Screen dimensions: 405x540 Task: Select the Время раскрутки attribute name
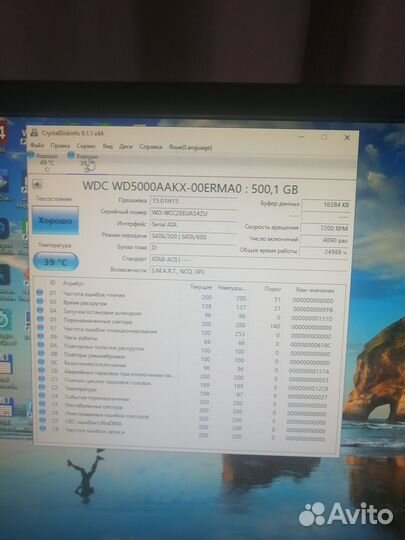click(x=85, y=303)
